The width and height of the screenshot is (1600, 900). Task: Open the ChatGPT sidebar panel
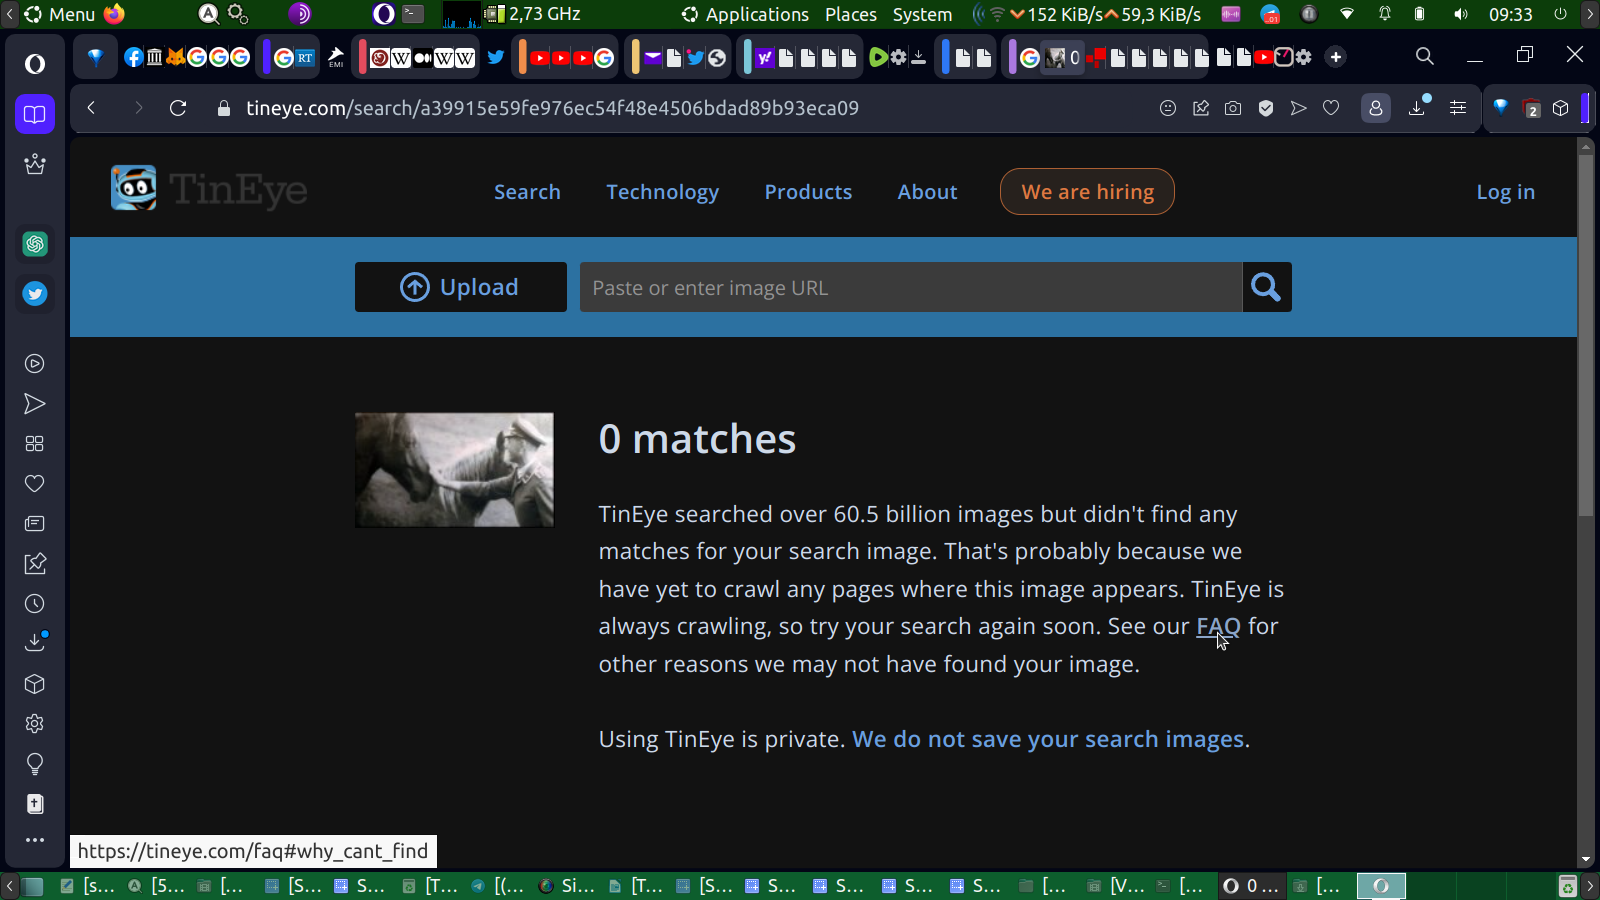(x=35, y=244)
